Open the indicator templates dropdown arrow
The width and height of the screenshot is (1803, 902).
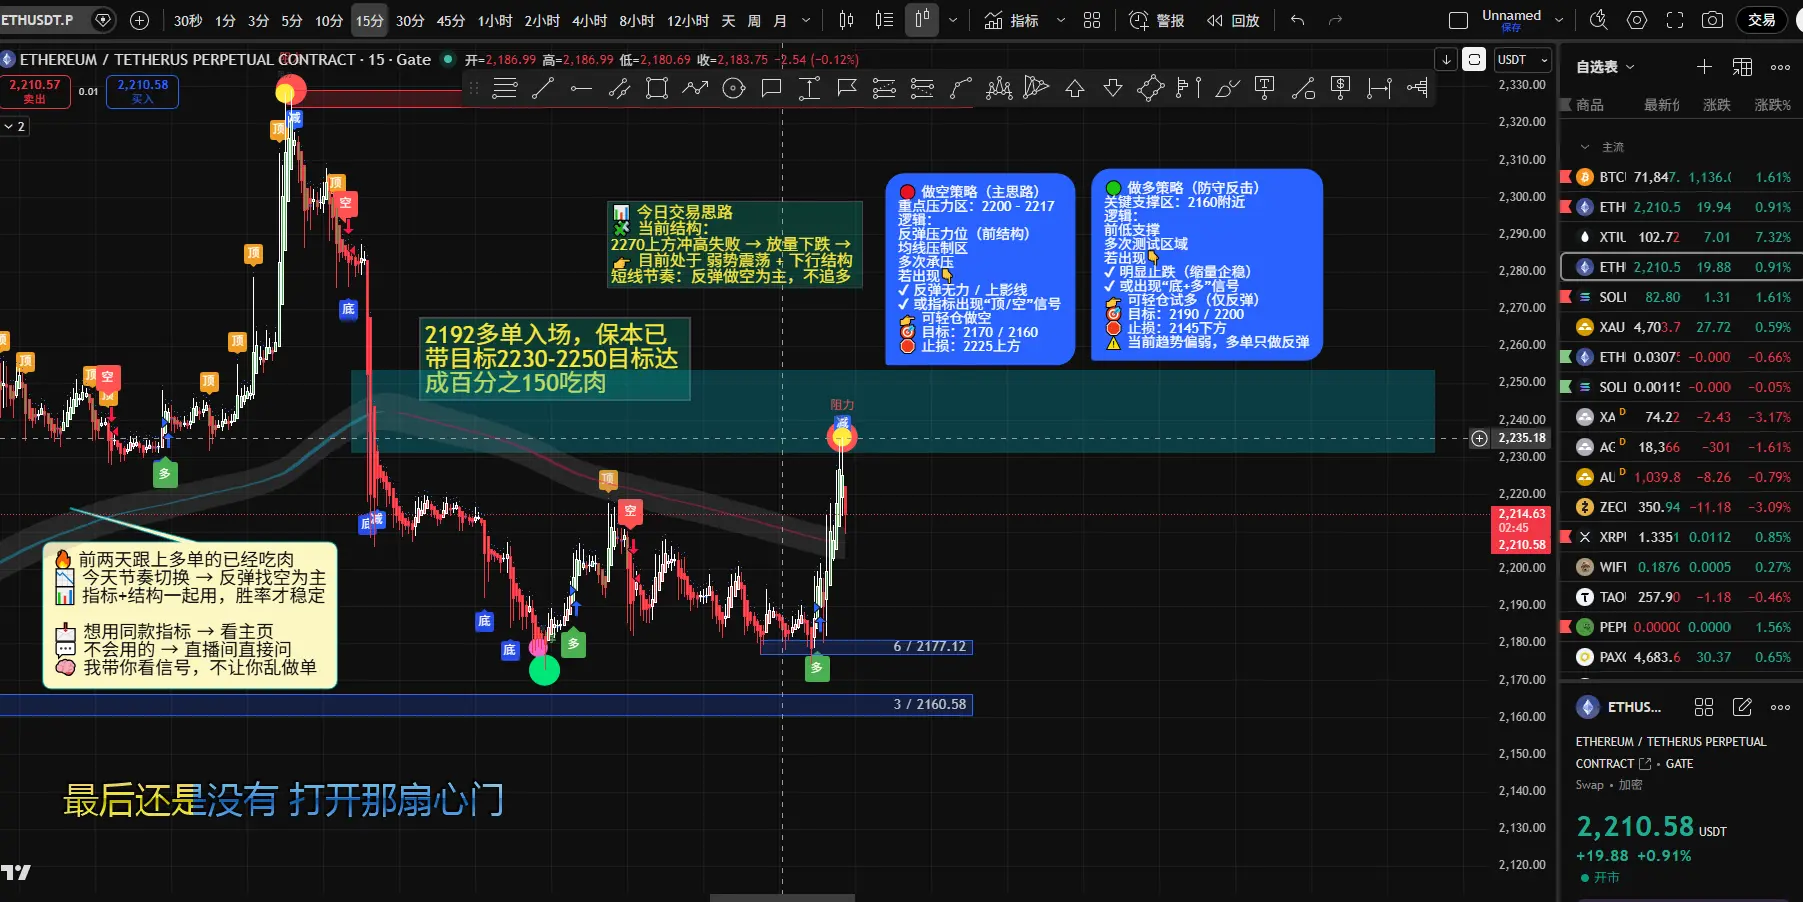click(1061, 20)
